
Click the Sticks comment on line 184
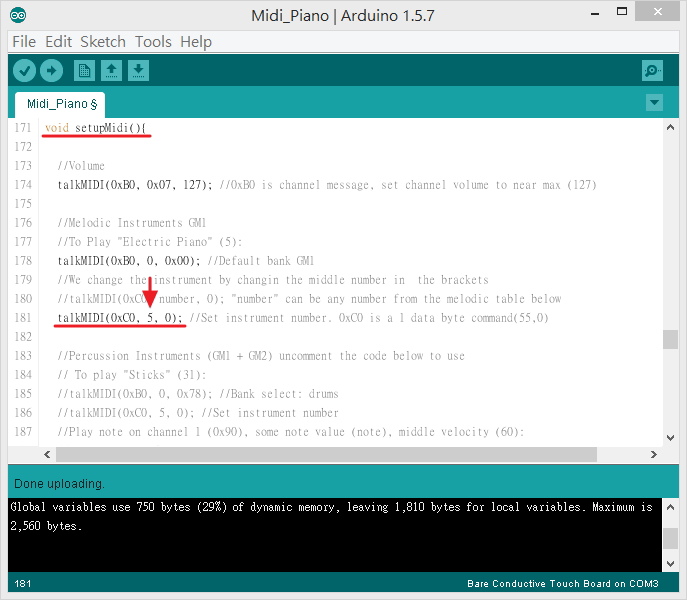tap(131, 375)
